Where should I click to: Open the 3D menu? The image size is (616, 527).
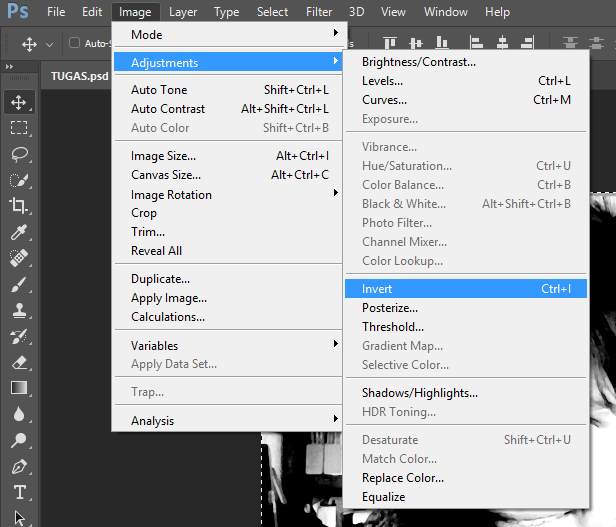(357, 12)
